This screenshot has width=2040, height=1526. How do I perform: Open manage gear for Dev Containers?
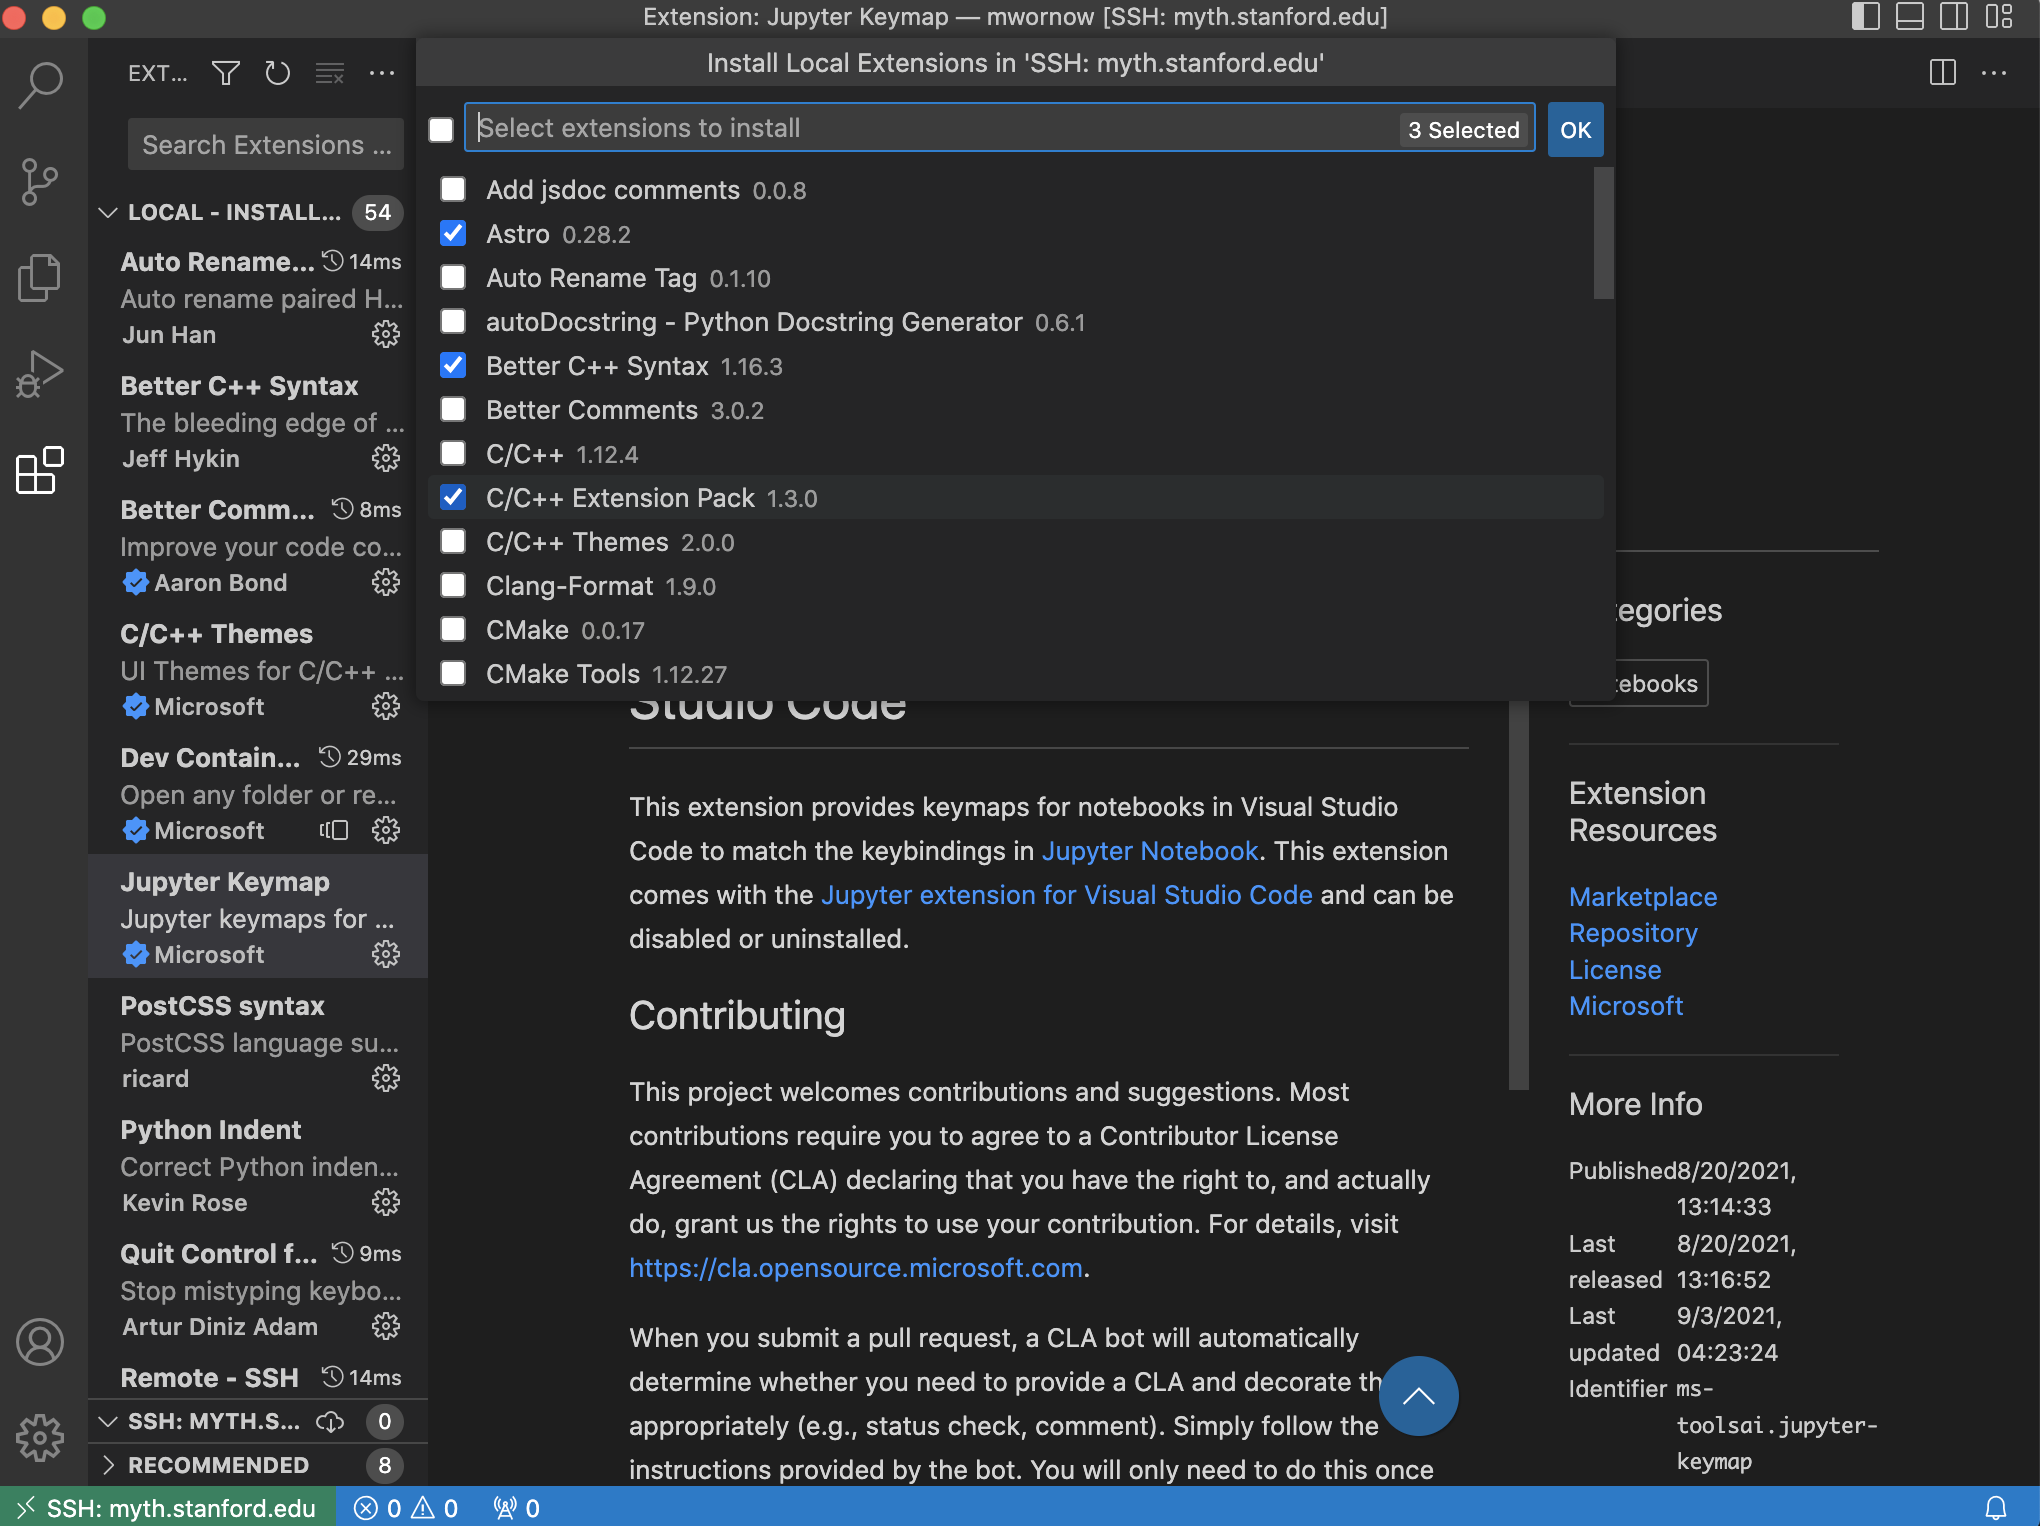[x=386, y=830]
